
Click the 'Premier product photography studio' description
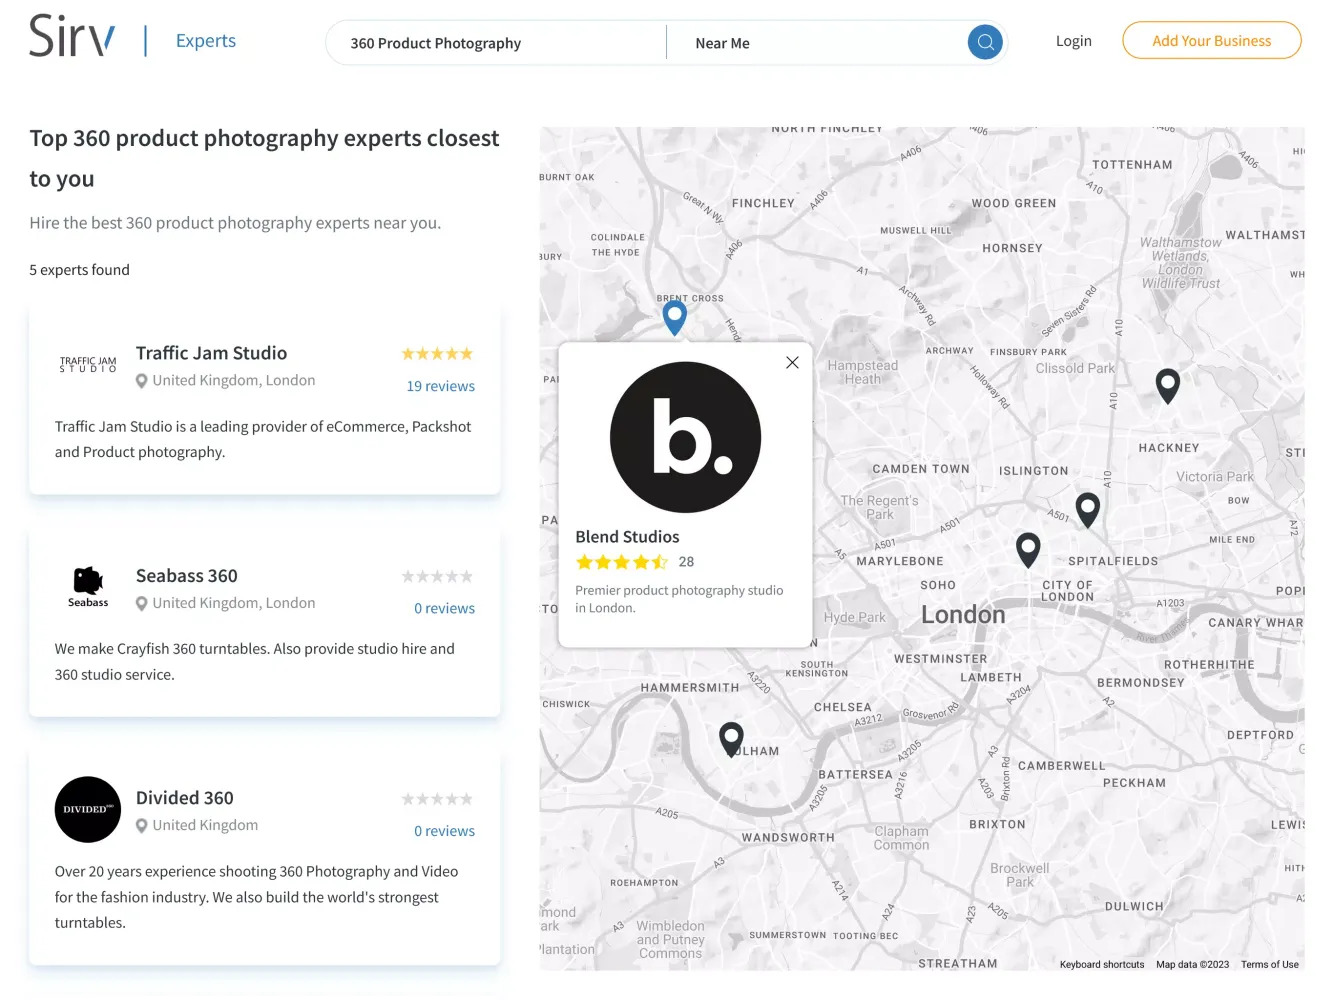[679, 599]
